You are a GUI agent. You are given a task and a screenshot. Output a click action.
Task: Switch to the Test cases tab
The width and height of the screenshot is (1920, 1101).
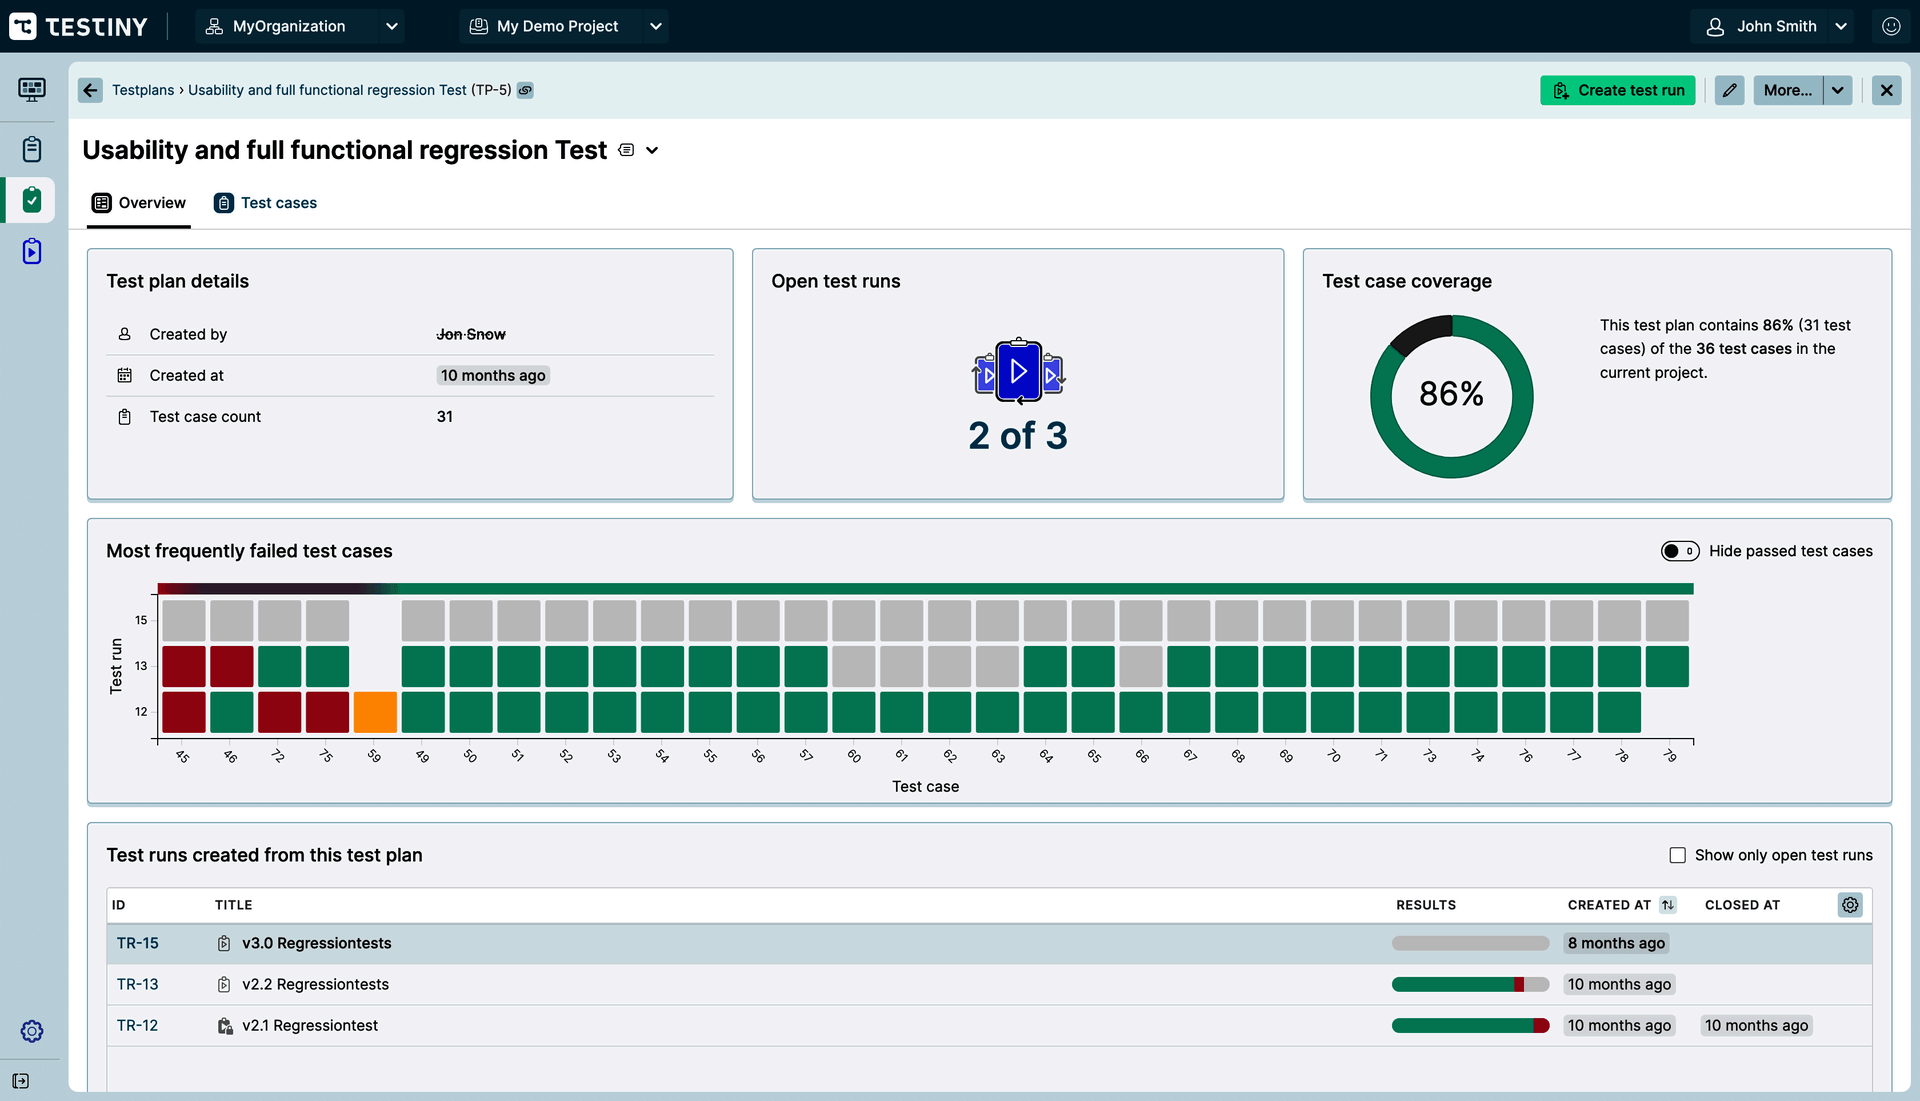pyautogui.click(x=266, y=203)
